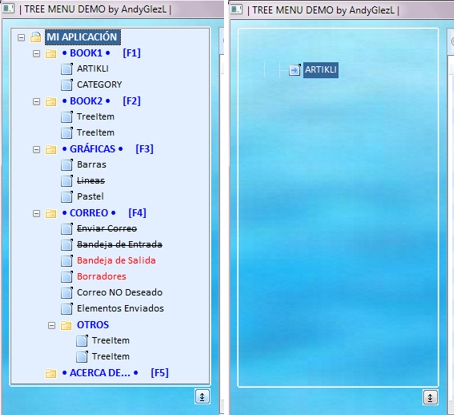454x415 pixels.
Task: Click the ACERCA DE... folder icon
Action: (x=51, y=373)
